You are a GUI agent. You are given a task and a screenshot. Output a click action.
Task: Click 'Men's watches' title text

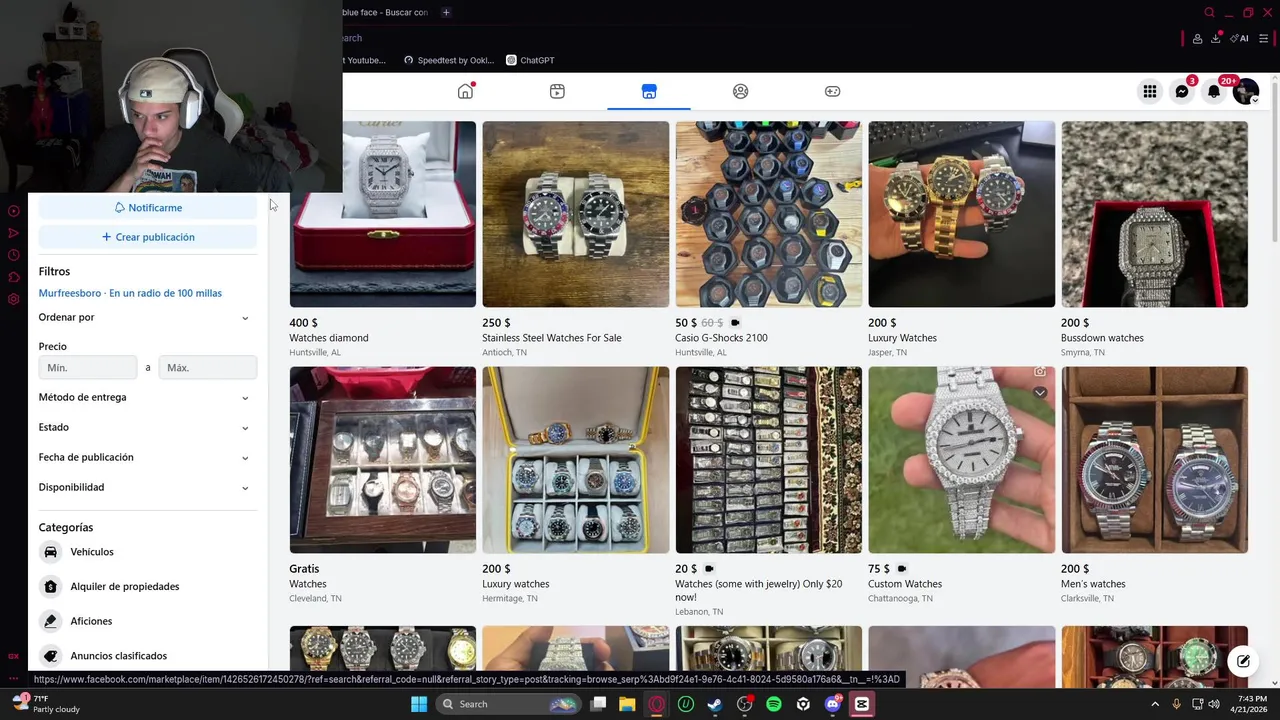tap(1093, 584)
